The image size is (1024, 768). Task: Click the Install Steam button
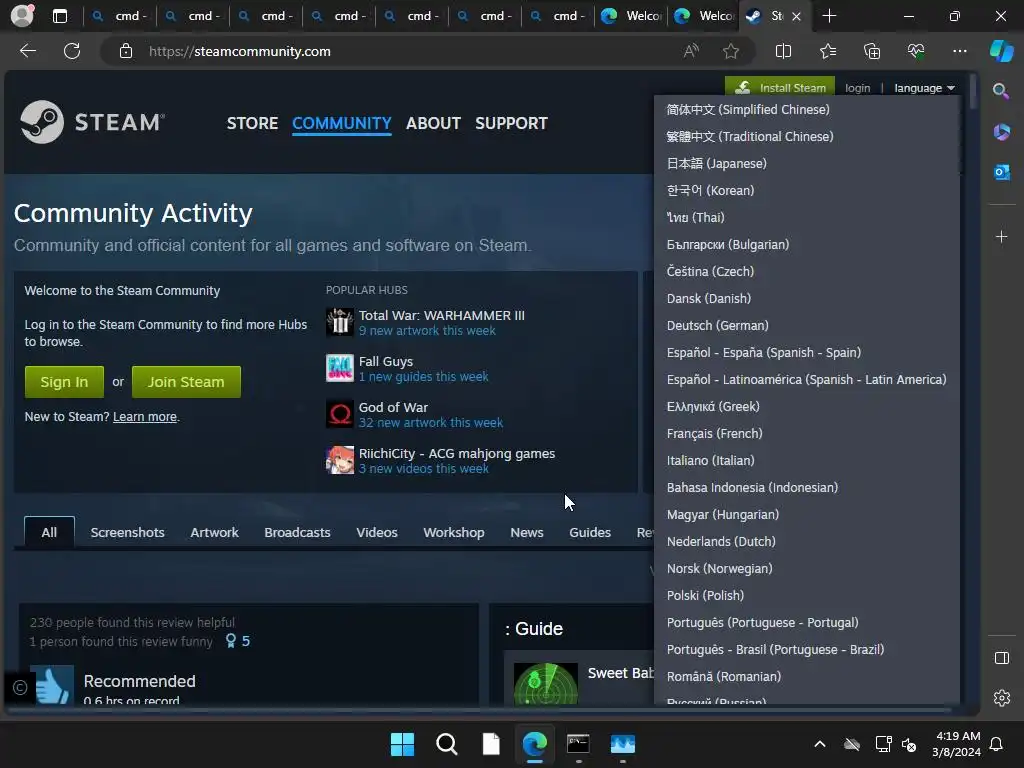click(780, 88)
